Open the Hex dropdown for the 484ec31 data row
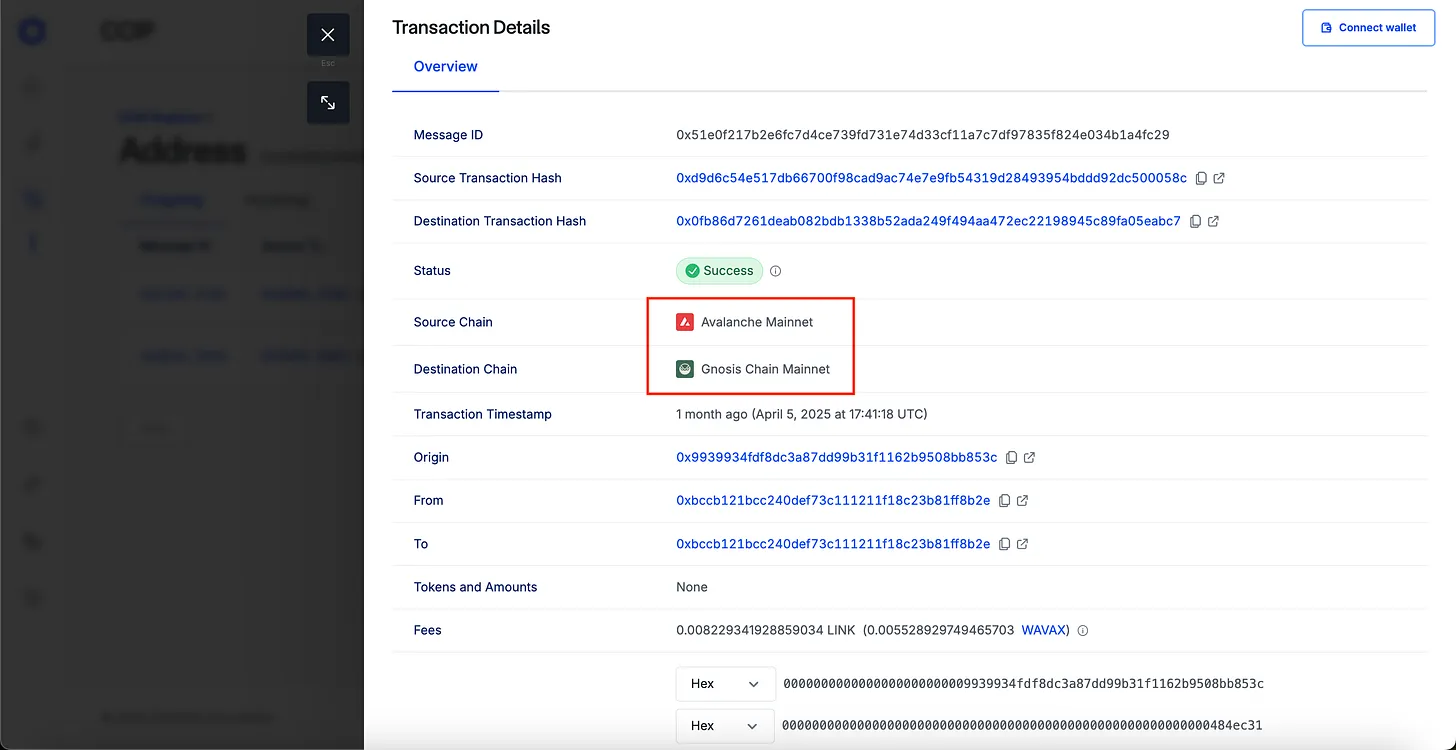The width and height of the screenshot is (1456, 750). pyautogui.click(x=725, y=726)
